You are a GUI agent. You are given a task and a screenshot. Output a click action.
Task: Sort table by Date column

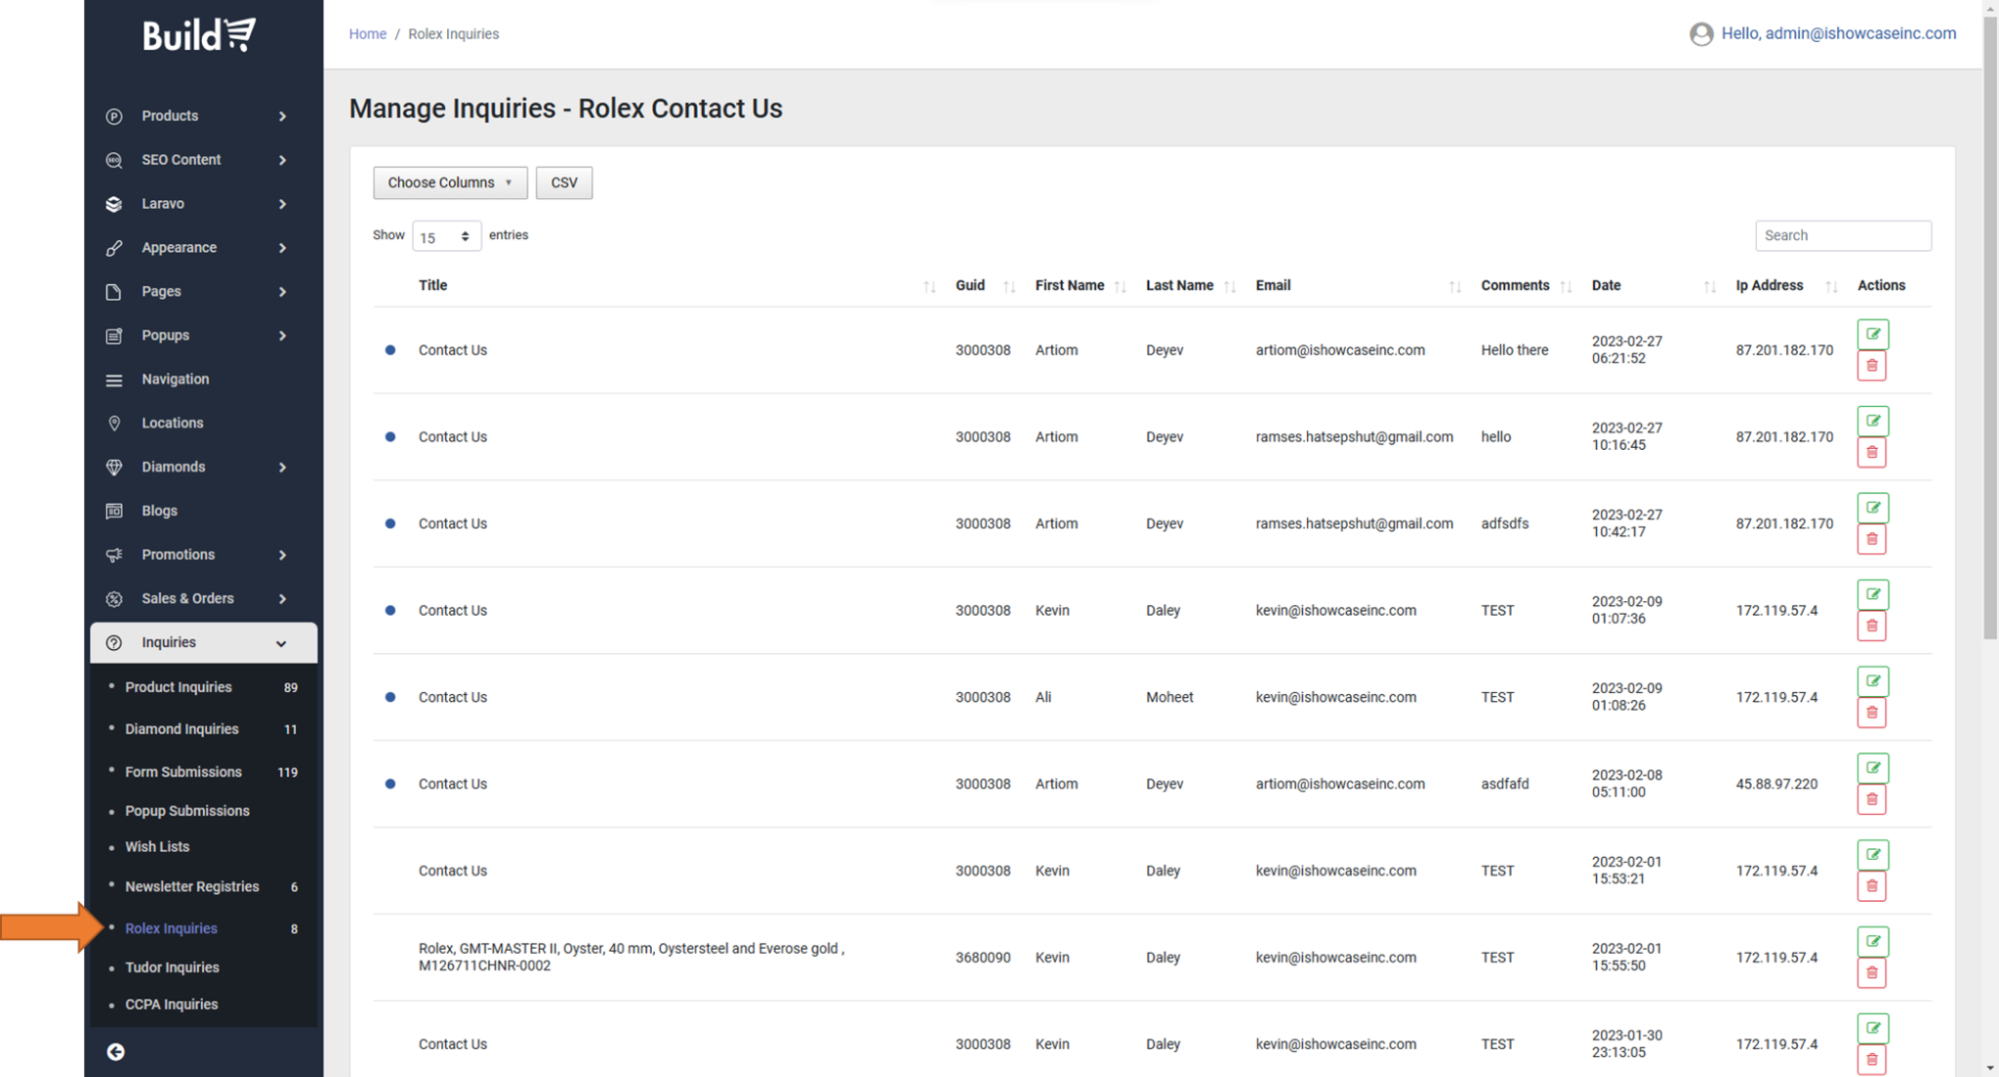[x=1606, y=286]
